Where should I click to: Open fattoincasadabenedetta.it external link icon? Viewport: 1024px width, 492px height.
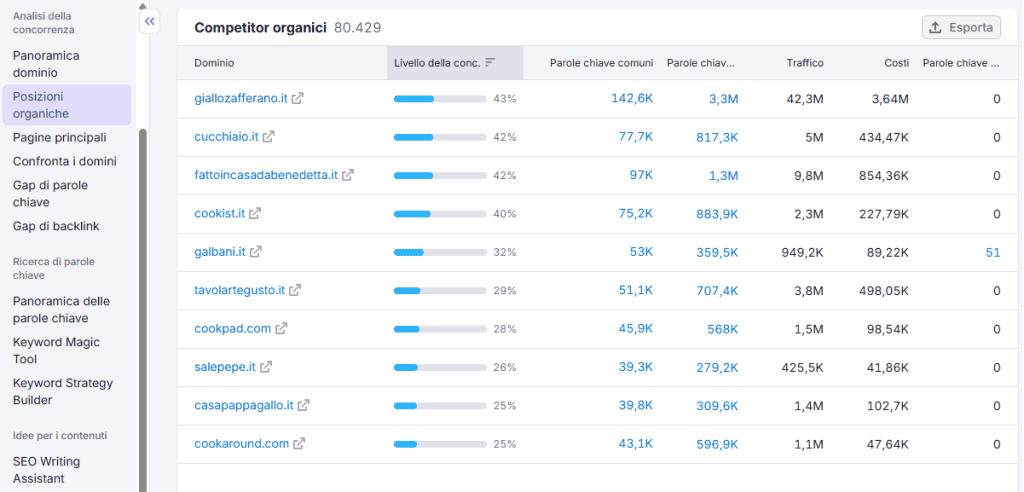(x=348, y=175)
